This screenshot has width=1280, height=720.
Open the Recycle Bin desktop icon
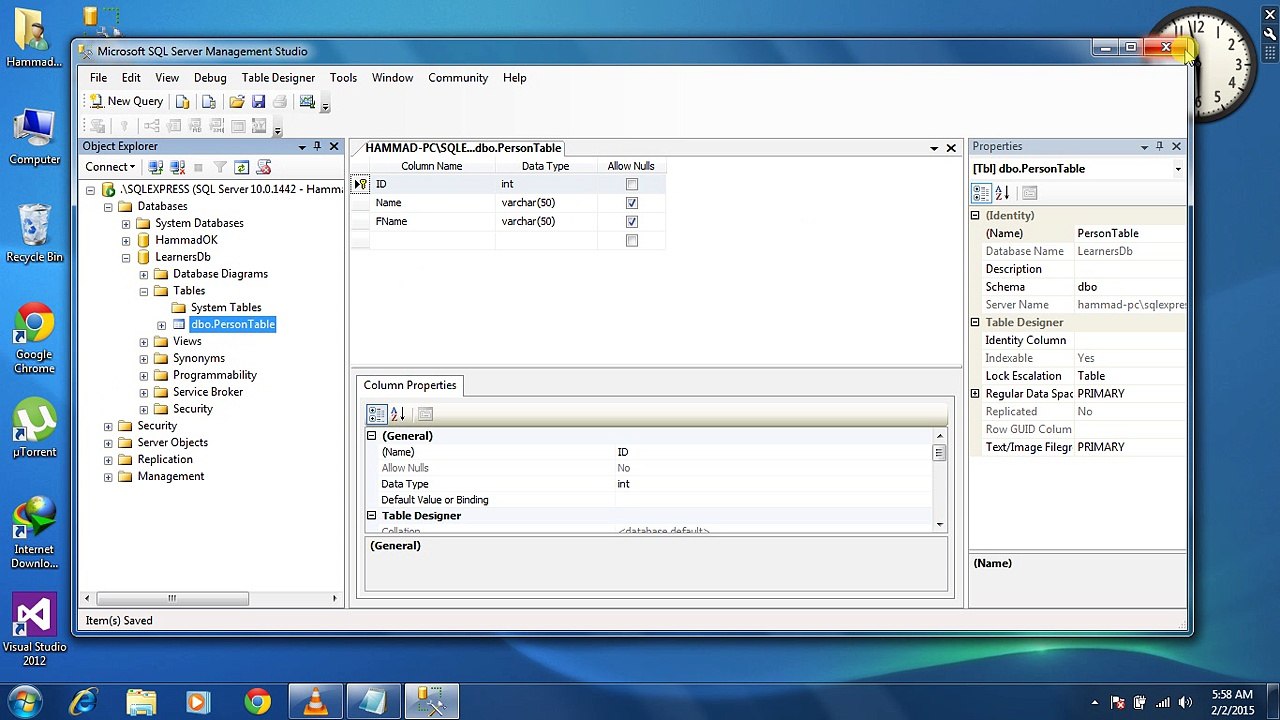pos(34,233)
